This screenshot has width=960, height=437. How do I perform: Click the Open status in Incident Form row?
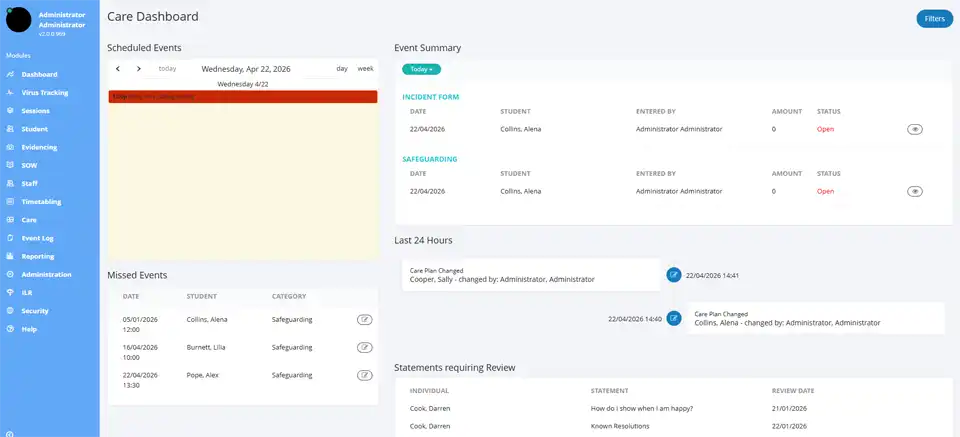[825, 129]
